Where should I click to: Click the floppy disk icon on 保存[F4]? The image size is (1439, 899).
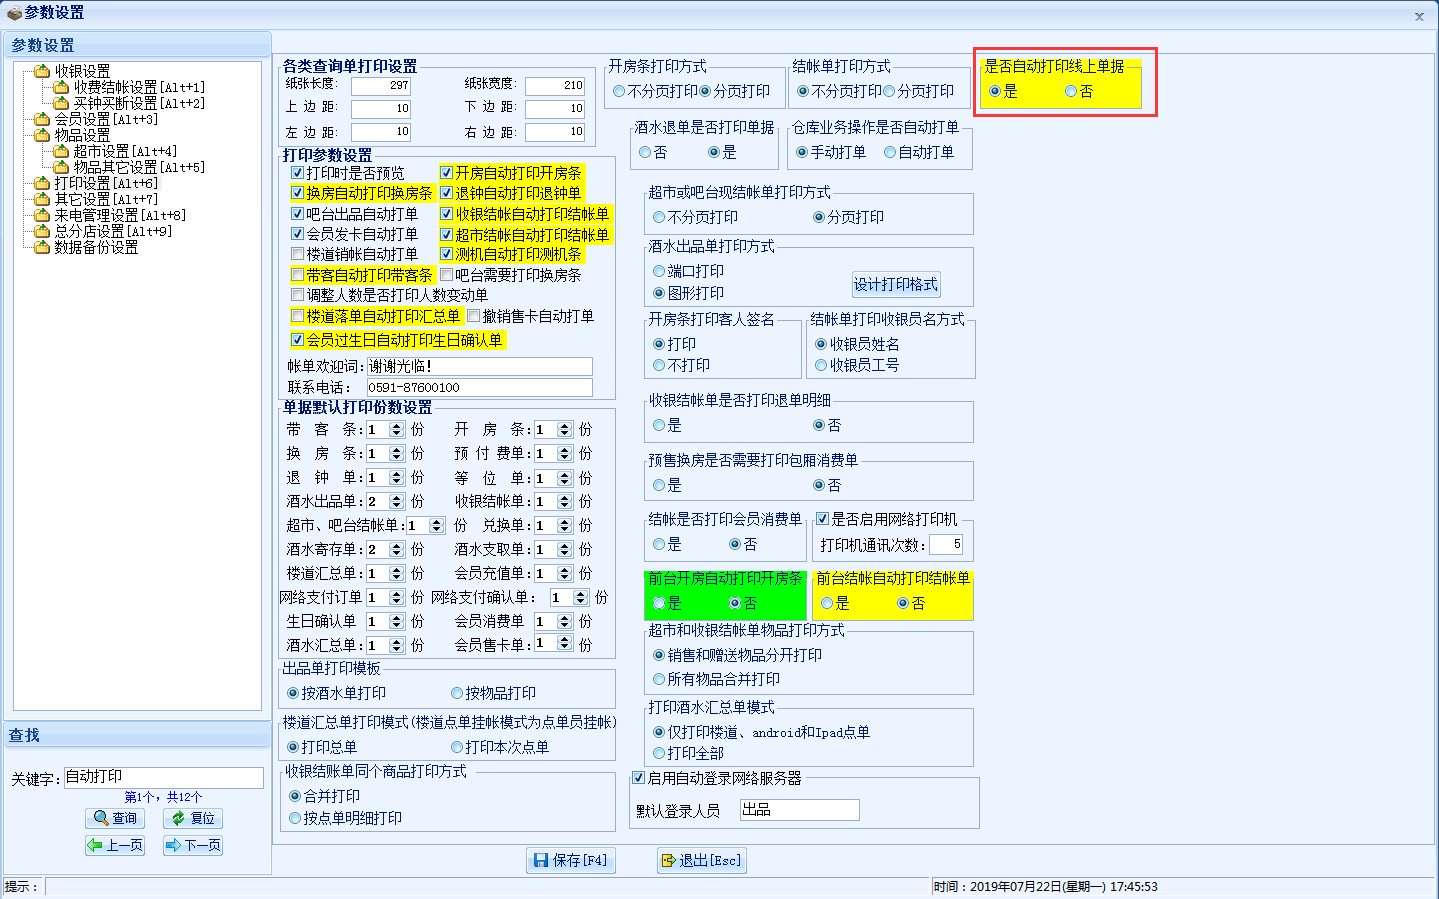[541, 860]
